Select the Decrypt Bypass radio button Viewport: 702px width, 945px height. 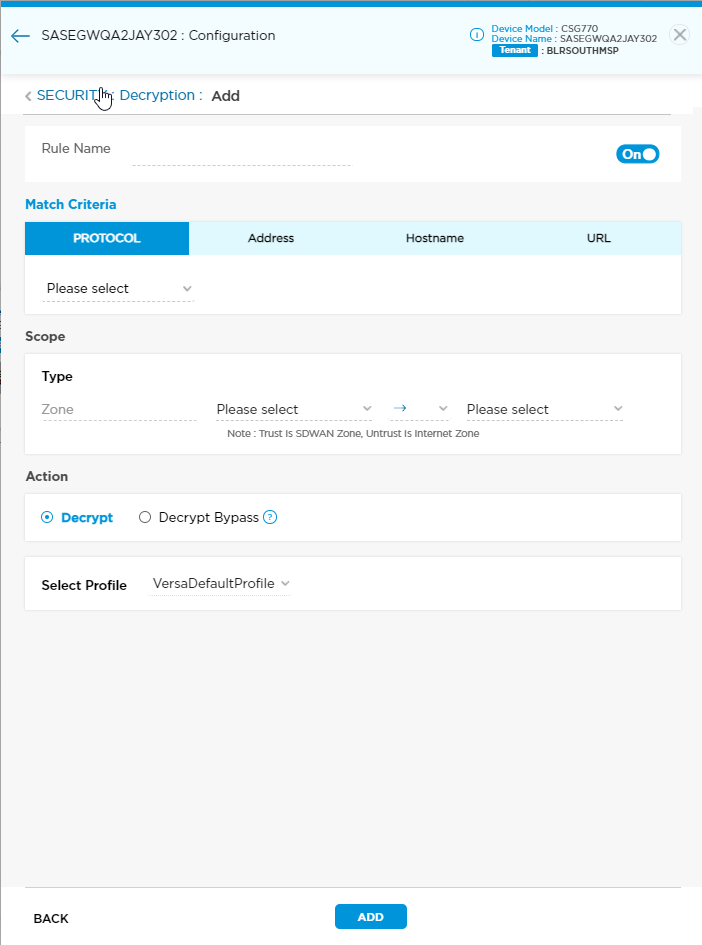[145, 518]
